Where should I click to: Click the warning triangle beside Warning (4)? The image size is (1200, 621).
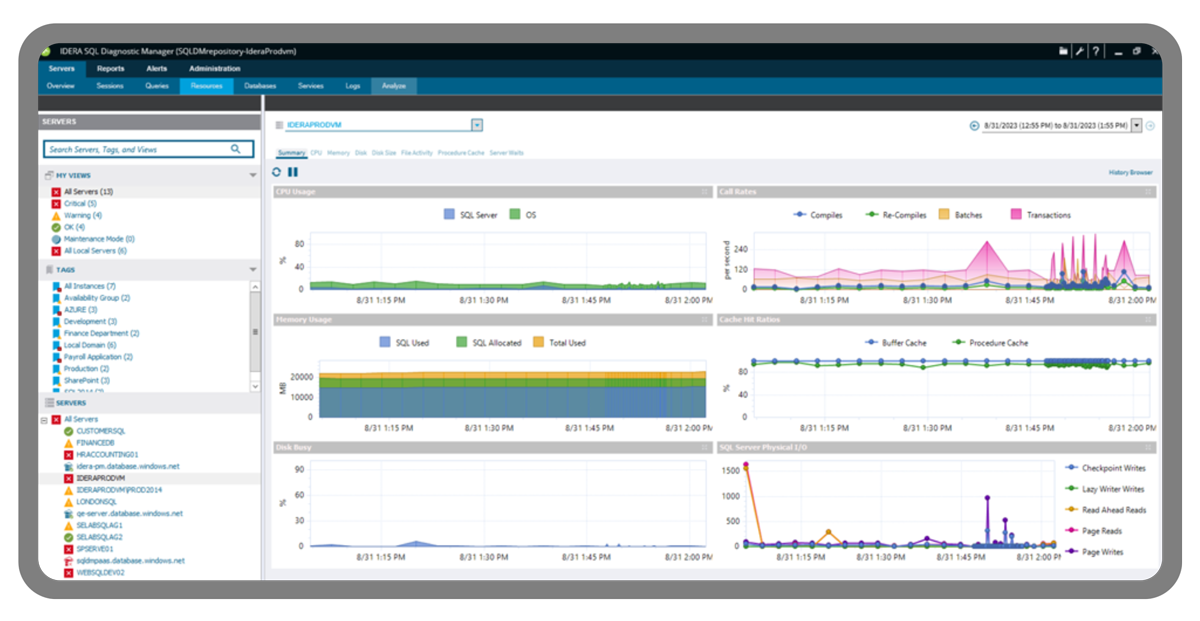pos(56,215)
